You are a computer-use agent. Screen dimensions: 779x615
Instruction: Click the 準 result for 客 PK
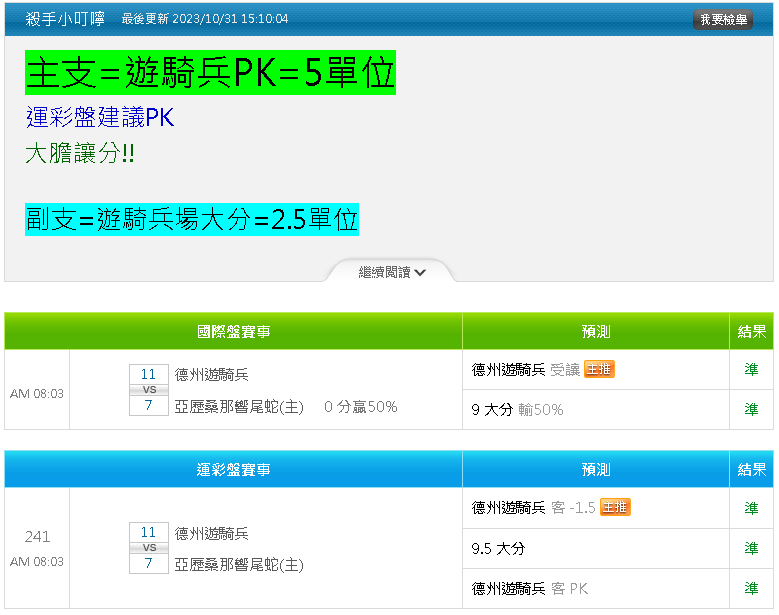(751, 588)
